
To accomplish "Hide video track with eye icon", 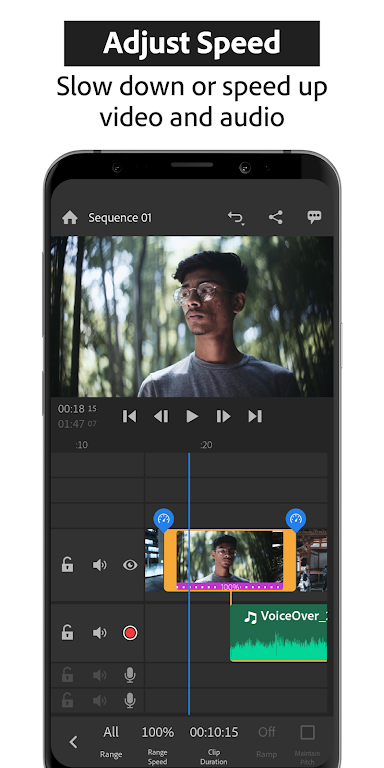I will (130, 565).
